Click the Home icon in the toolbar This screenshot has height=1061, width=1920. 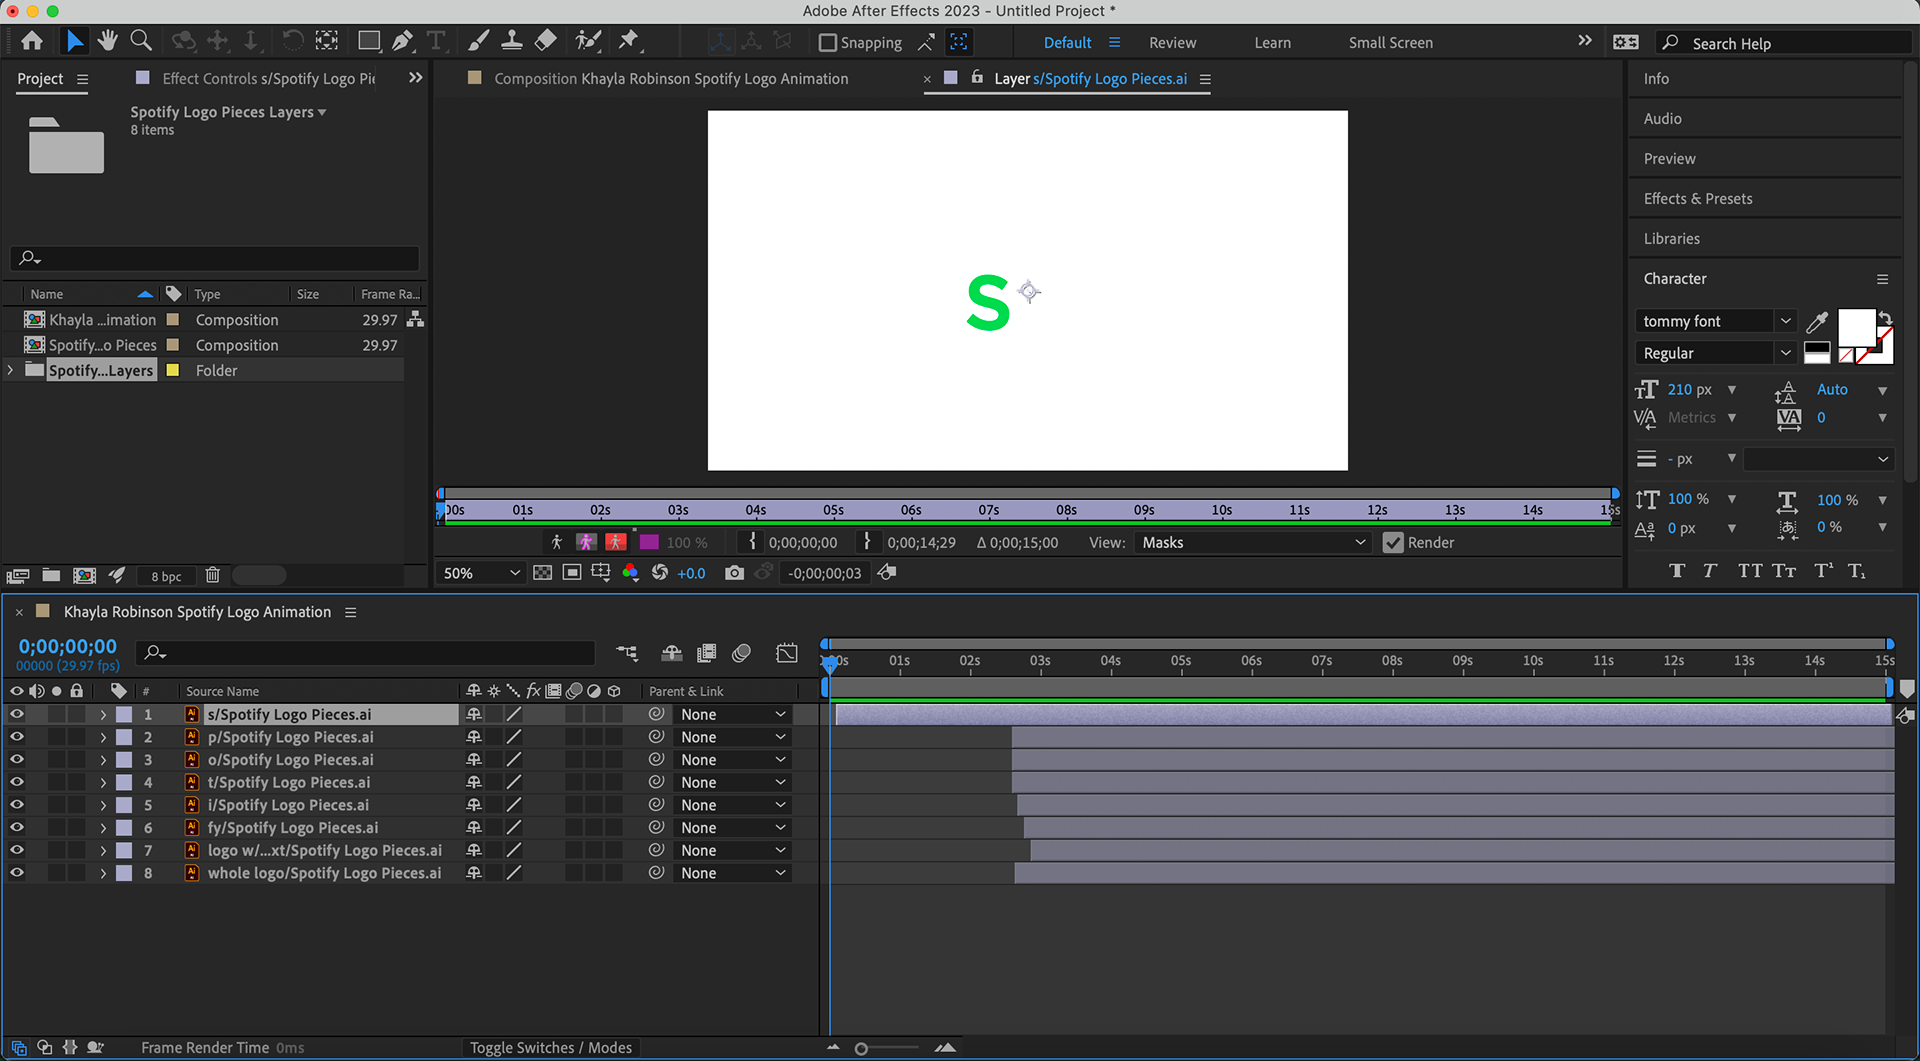pyautogui.click(x=32, y=41)
